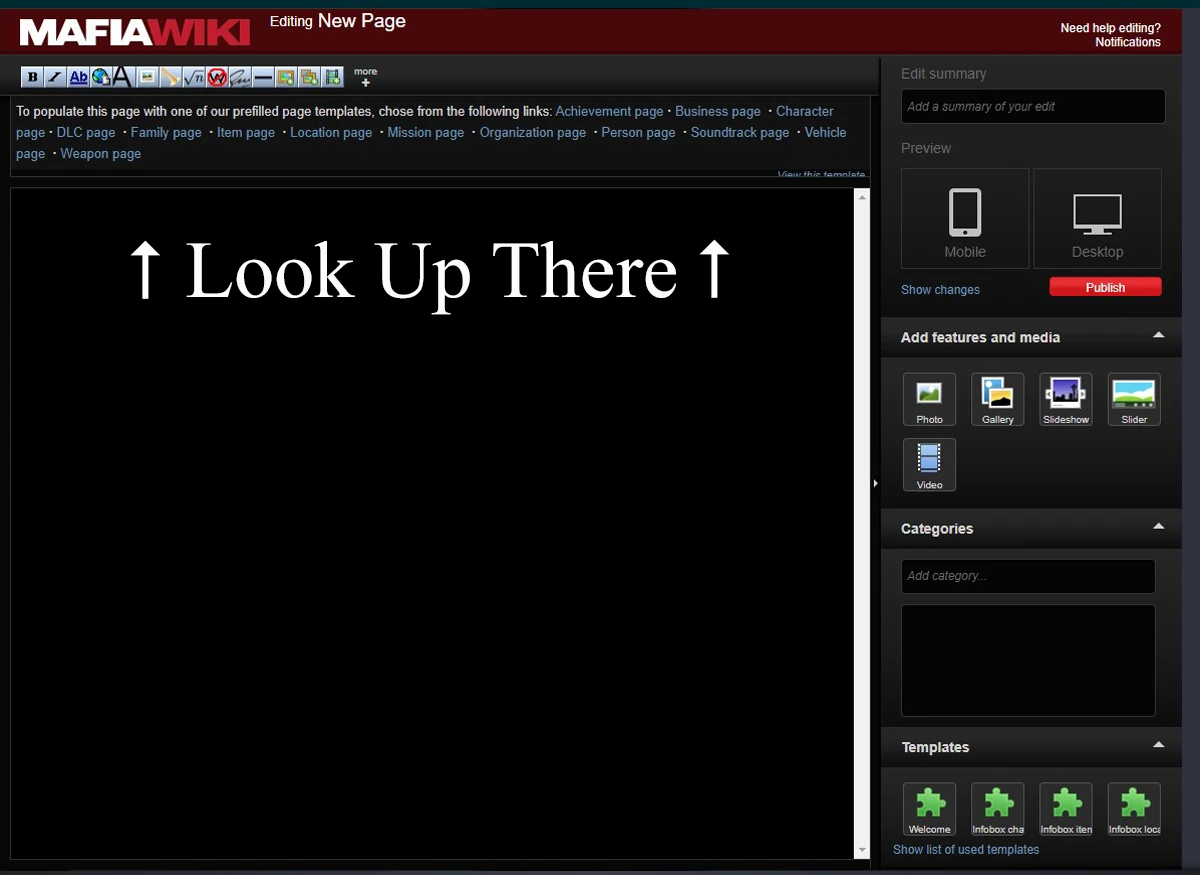This screenshot has width=1200, height=875.
Task: Select Weapon page template link
Action: (101, 153)
